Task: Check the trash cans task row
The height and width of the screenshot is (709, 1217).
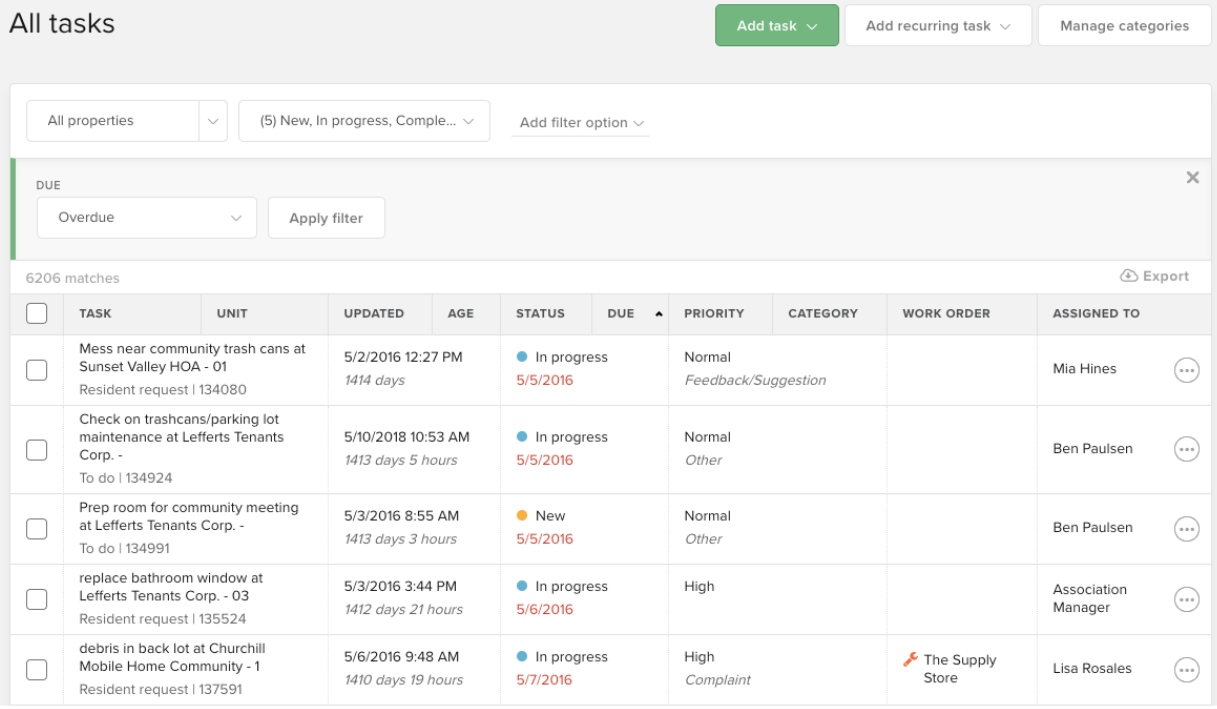Action: (37, 369)
